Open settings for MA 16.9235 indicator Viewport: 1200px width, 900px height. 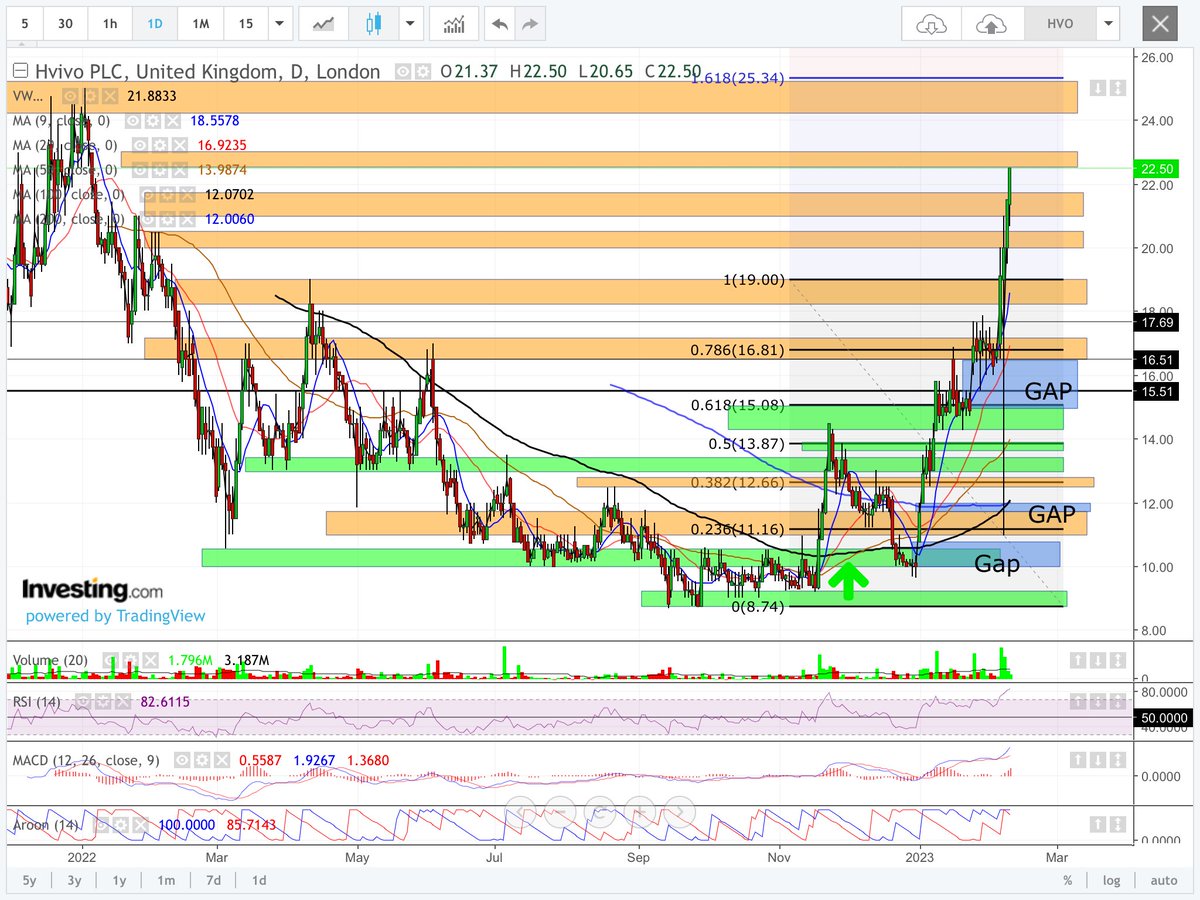[160, 145]
